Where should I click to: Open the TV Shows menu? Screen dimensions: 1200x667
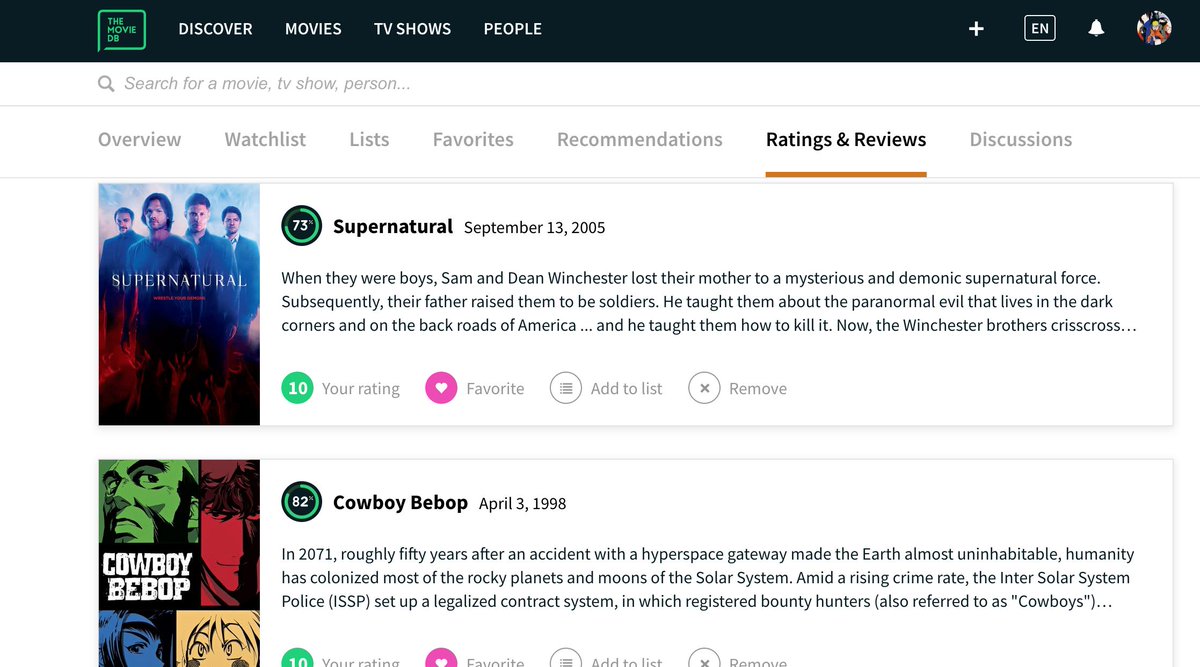[412, 29]
